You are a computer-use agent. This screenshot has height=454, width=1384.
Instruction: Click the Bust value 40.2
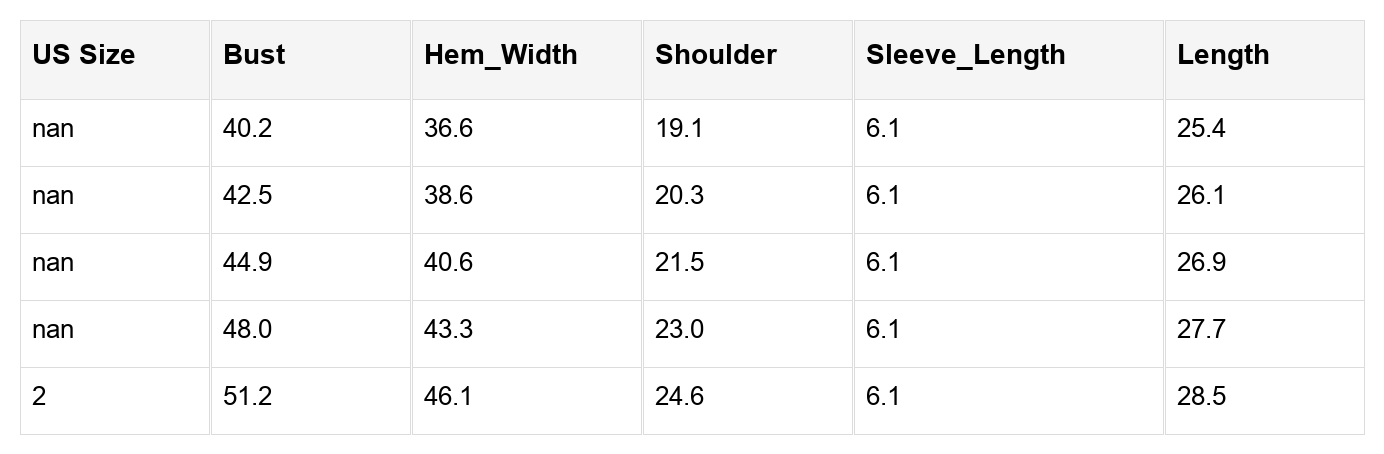tap(247, 129)
